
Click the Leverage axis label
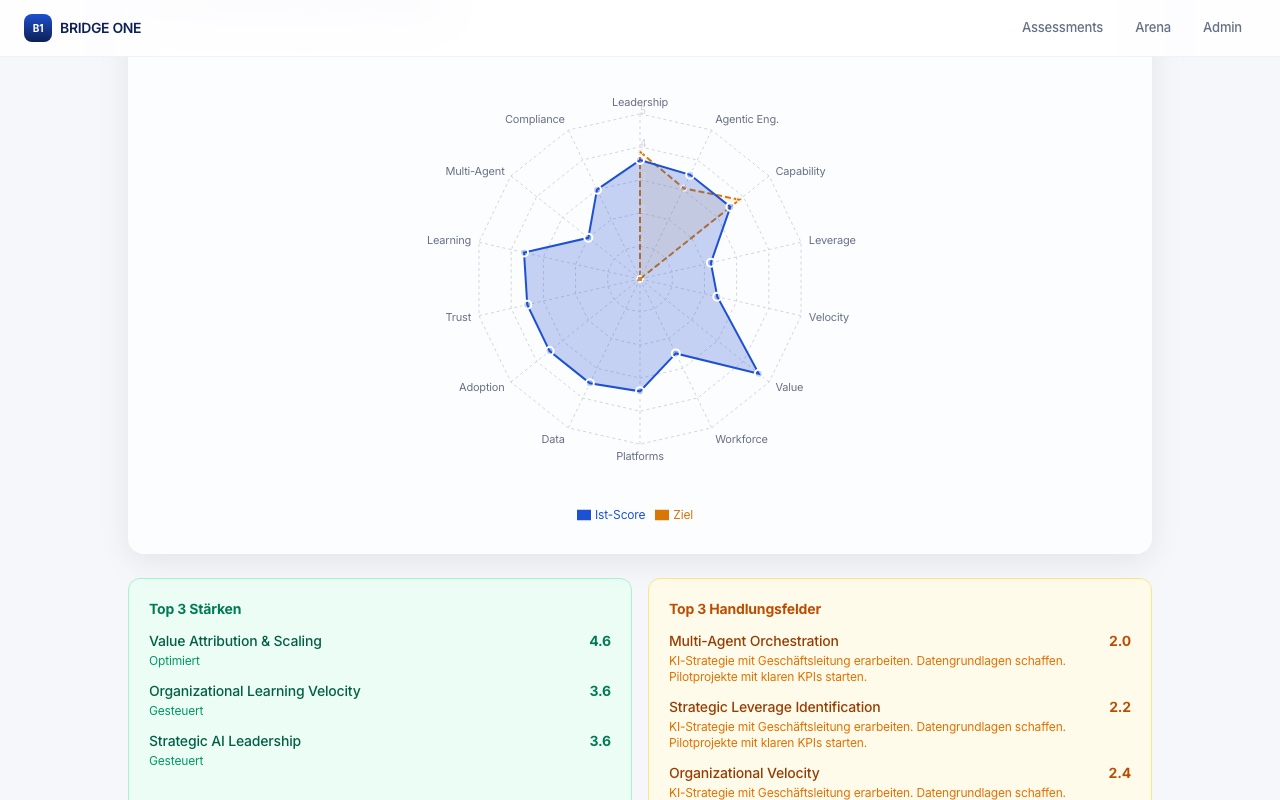click(832, 240)
